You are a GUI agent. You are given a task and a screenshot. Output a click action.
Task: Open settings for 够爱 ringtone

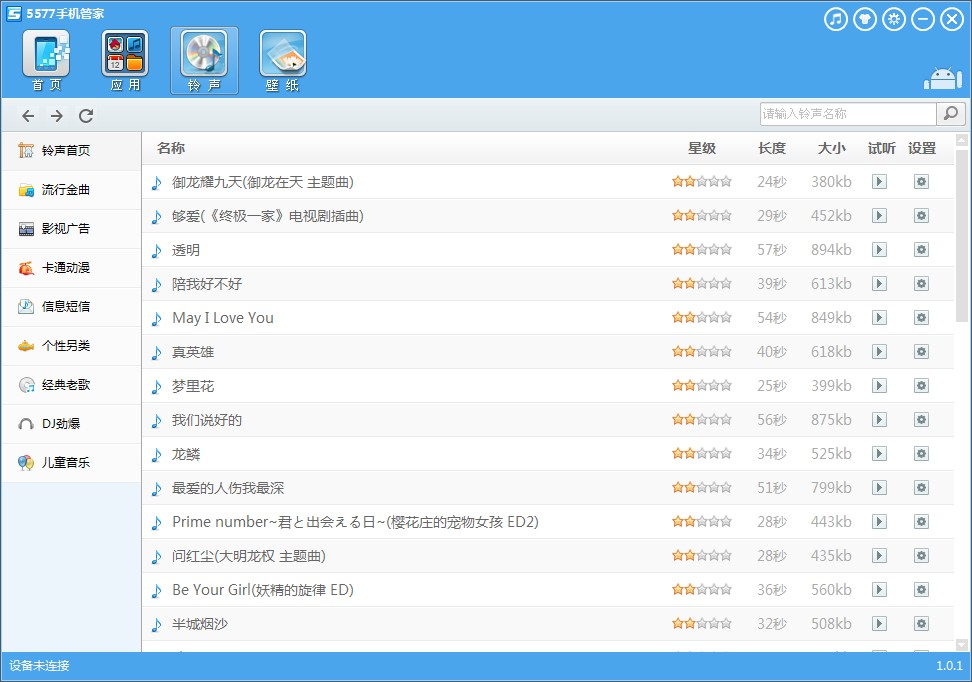(921, 216)
